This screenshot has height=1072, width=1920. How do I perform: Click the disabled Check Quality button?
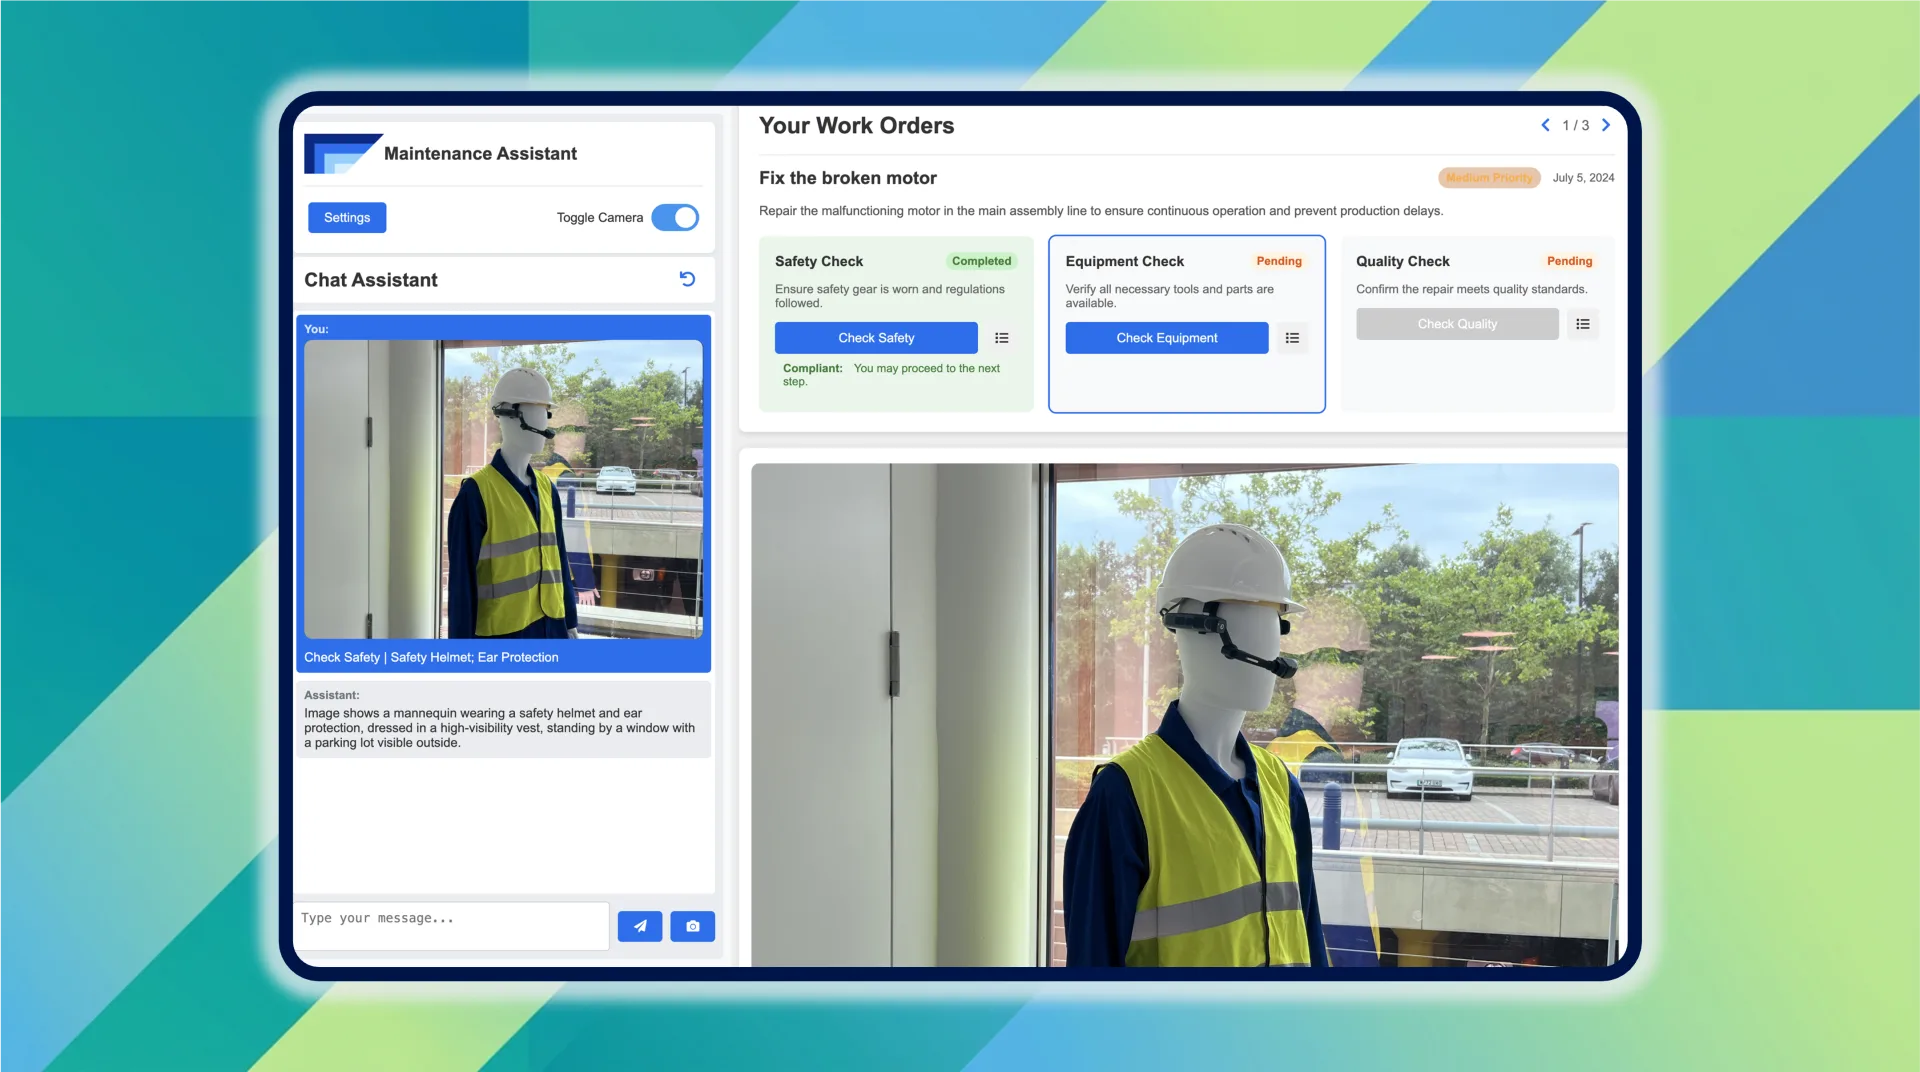tap(1457, 324)
